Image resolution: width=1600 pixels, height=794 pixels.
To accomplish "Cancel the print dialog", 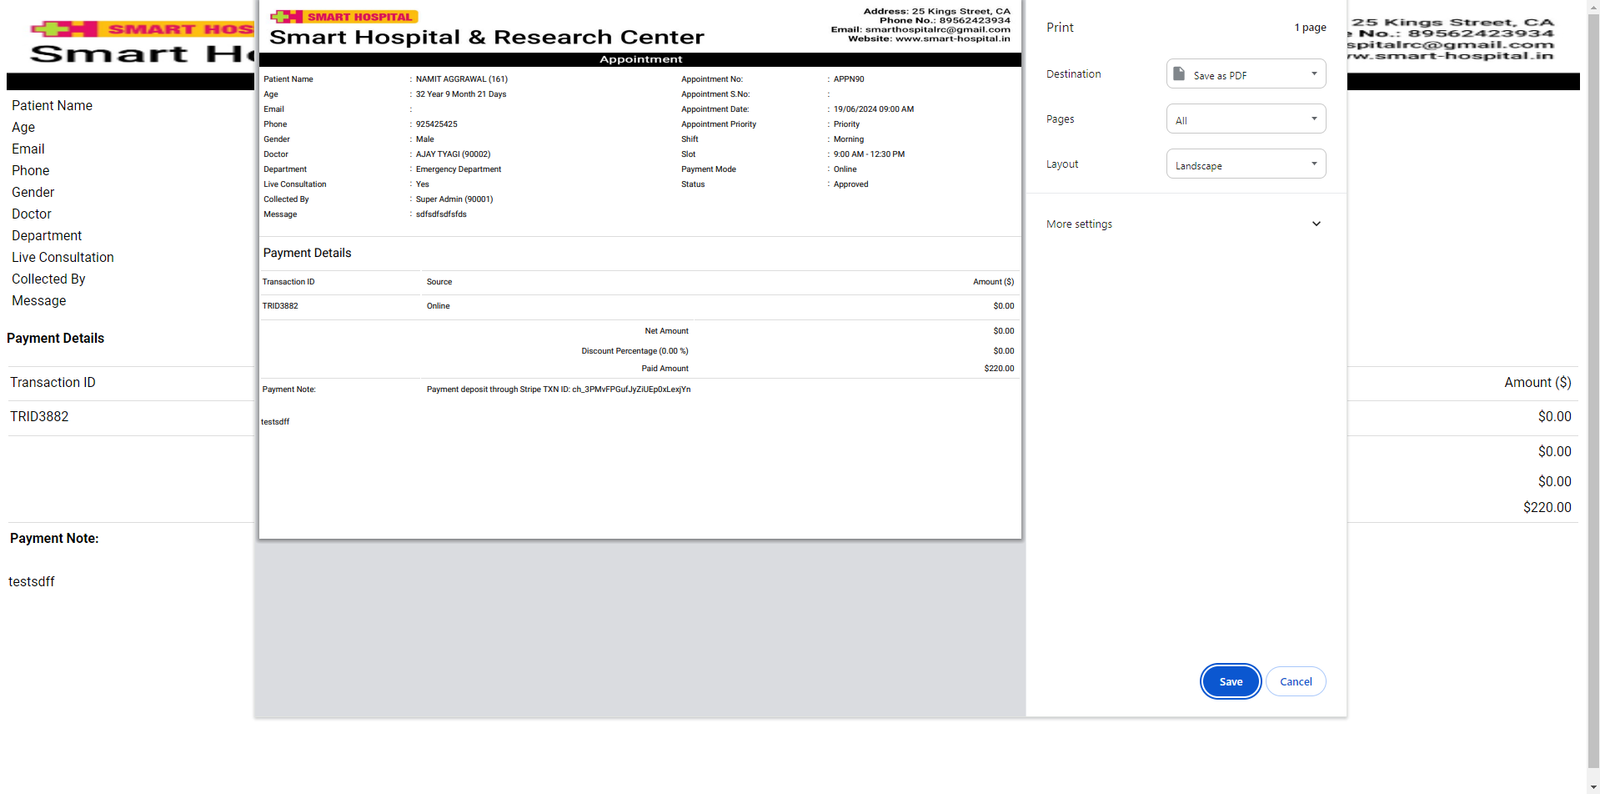I will [1295, 682].
